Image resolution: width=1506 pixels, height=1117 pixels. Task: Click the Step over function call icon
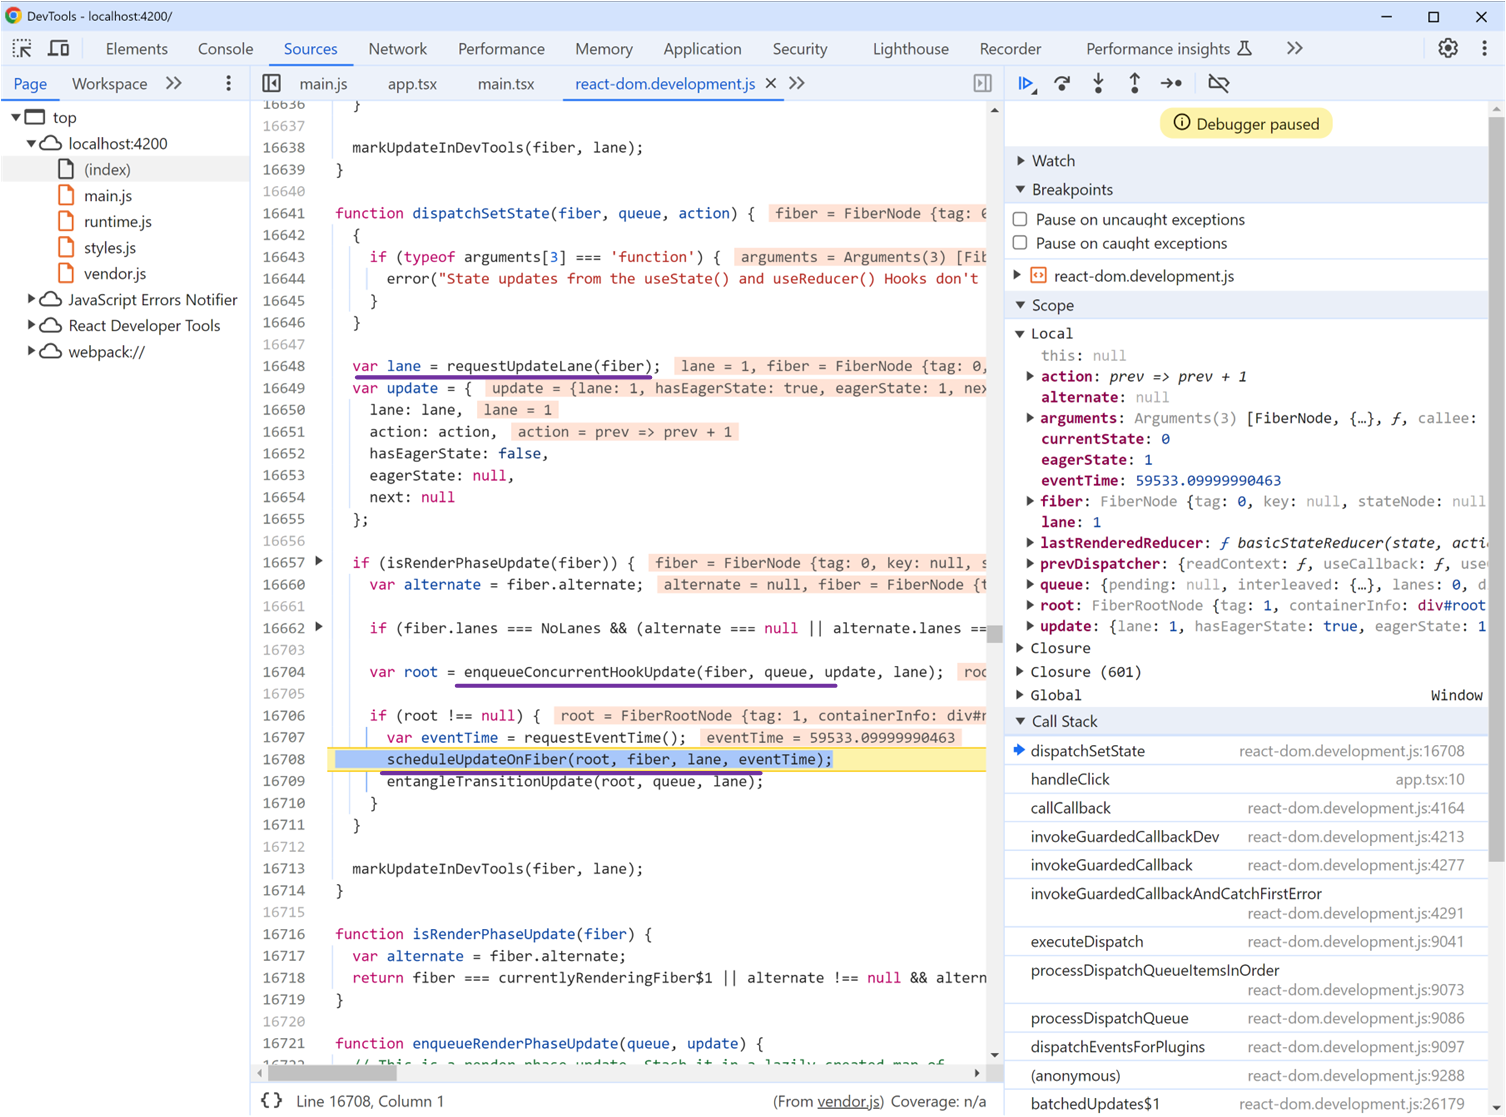1062,84
